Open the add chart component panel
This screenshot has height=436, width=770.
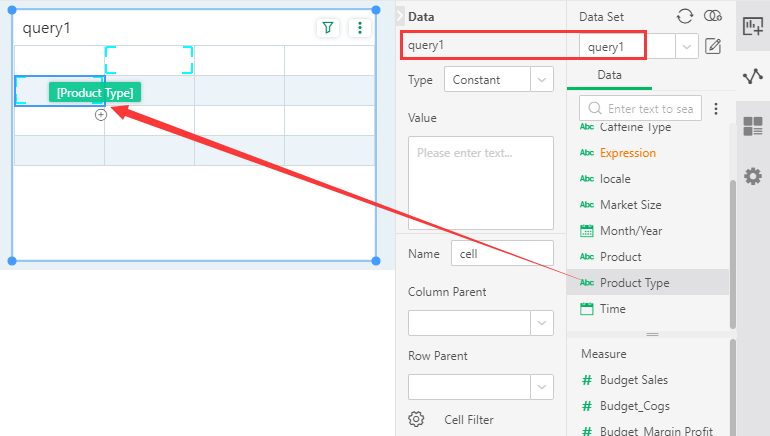(x=753, y=26)
